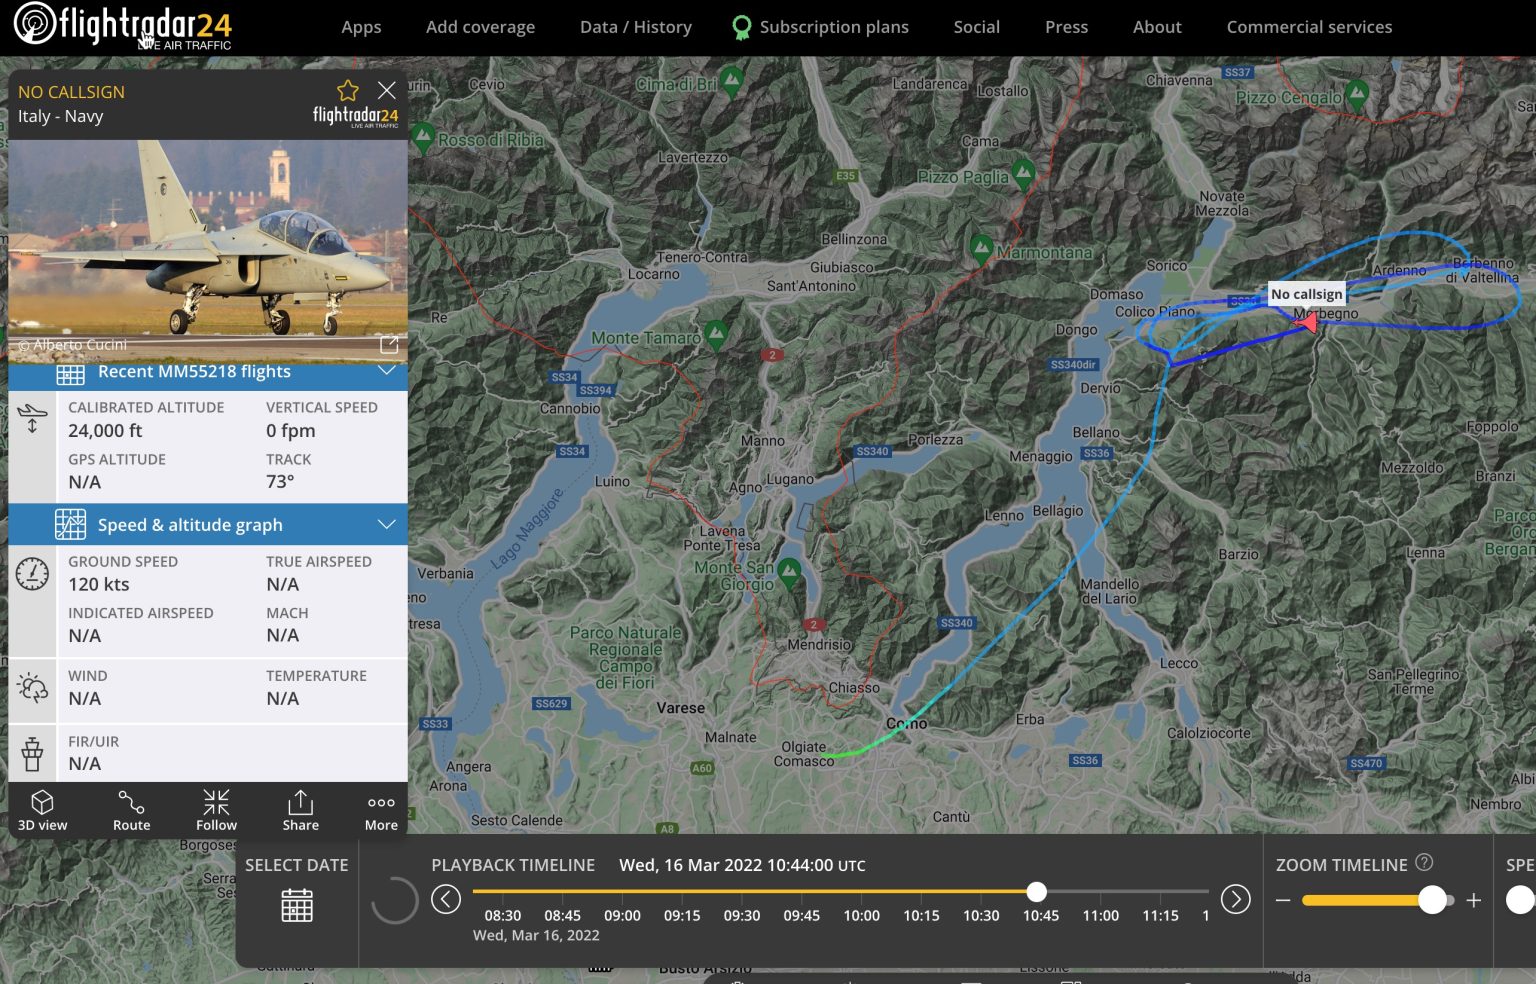Open Commercial services
Screen dimensions: 1536x984
[x=1309, y=27]
